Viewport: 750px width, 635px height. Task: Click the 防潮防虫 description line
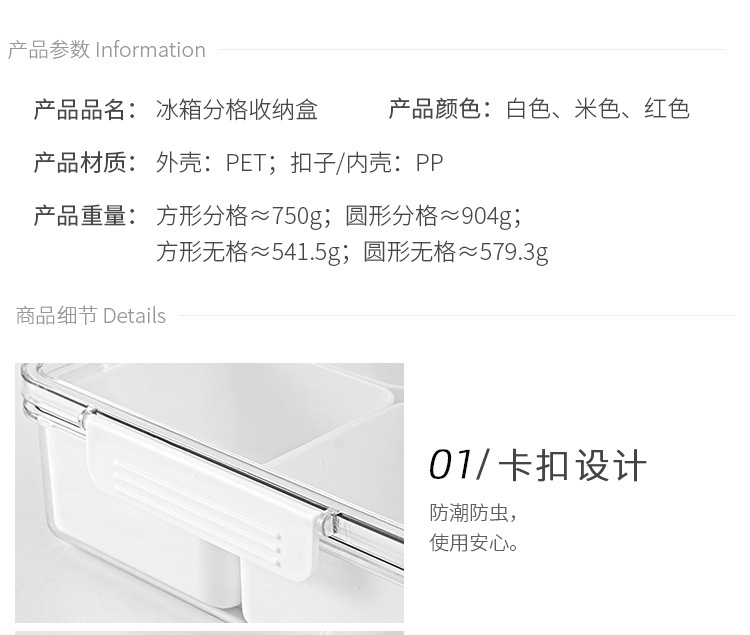[473, 513]
